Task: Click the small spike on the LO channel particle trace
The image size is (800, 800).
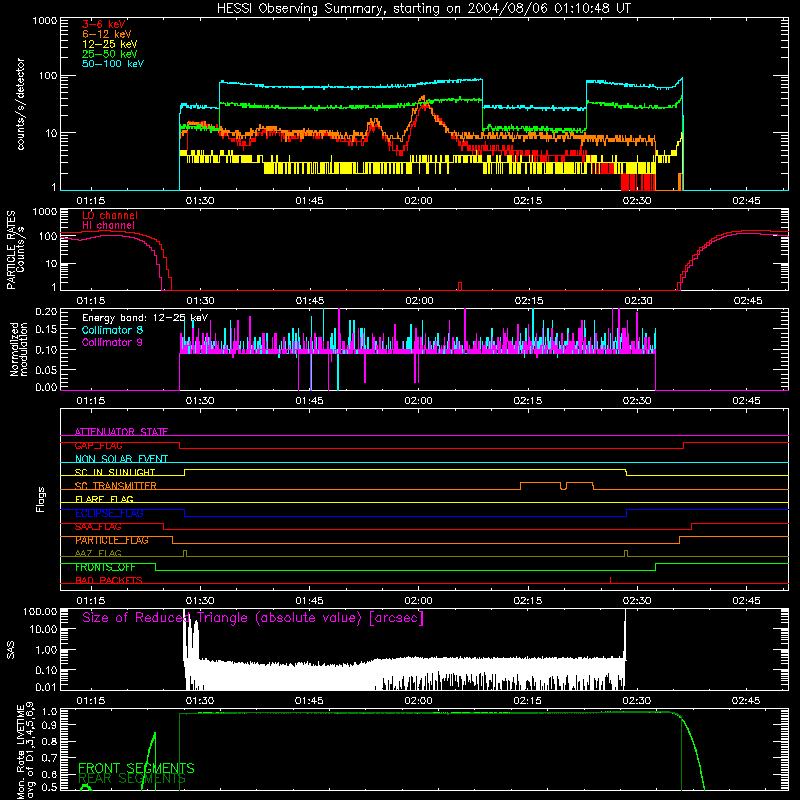Action: click(460, 286)
